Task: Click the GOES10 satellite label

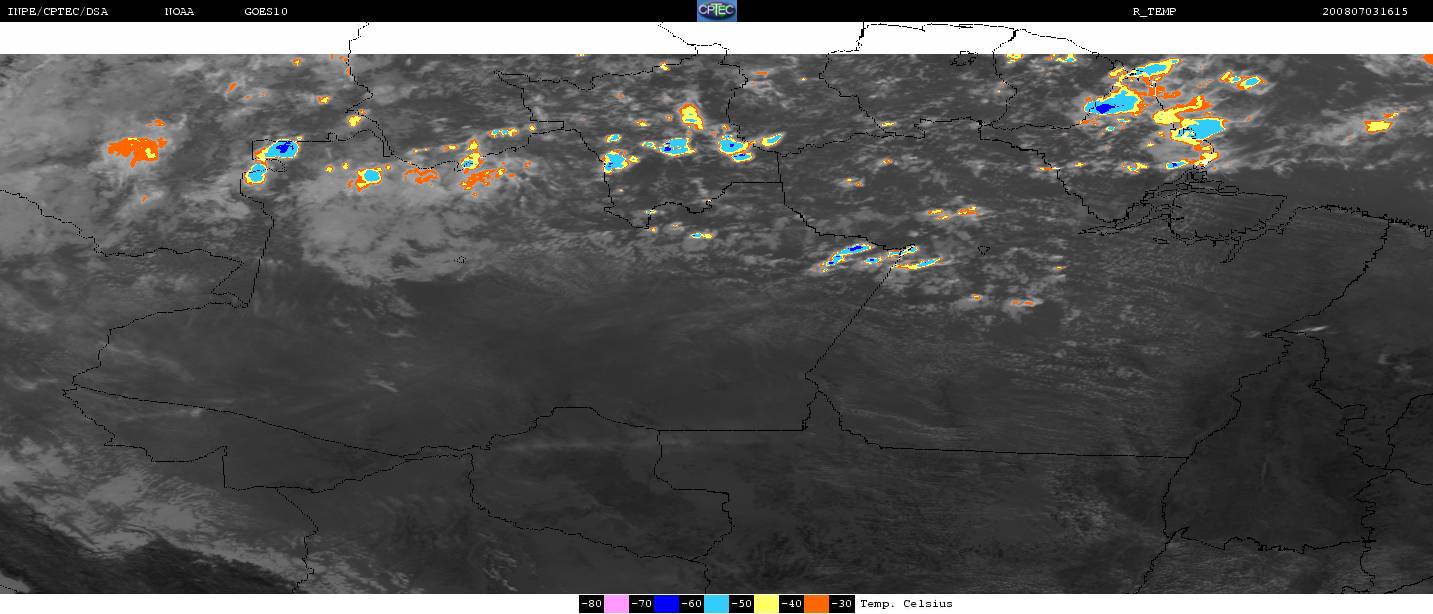Action: 266,11
